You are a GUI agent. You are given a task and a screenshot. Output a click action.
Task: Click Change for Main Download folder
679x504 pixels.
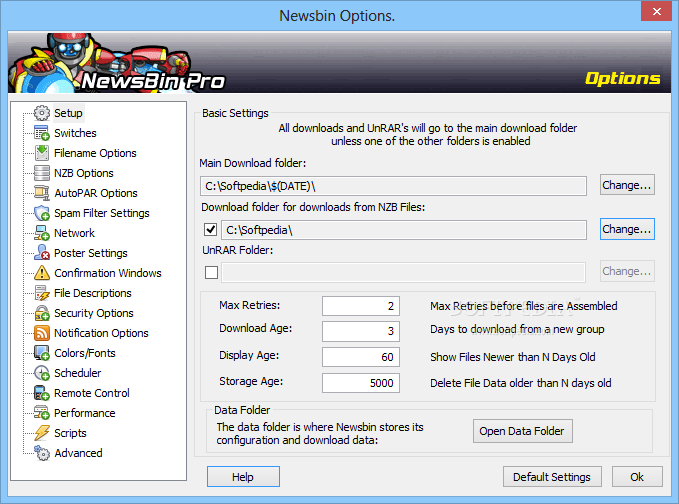click(x=627, y=185)
